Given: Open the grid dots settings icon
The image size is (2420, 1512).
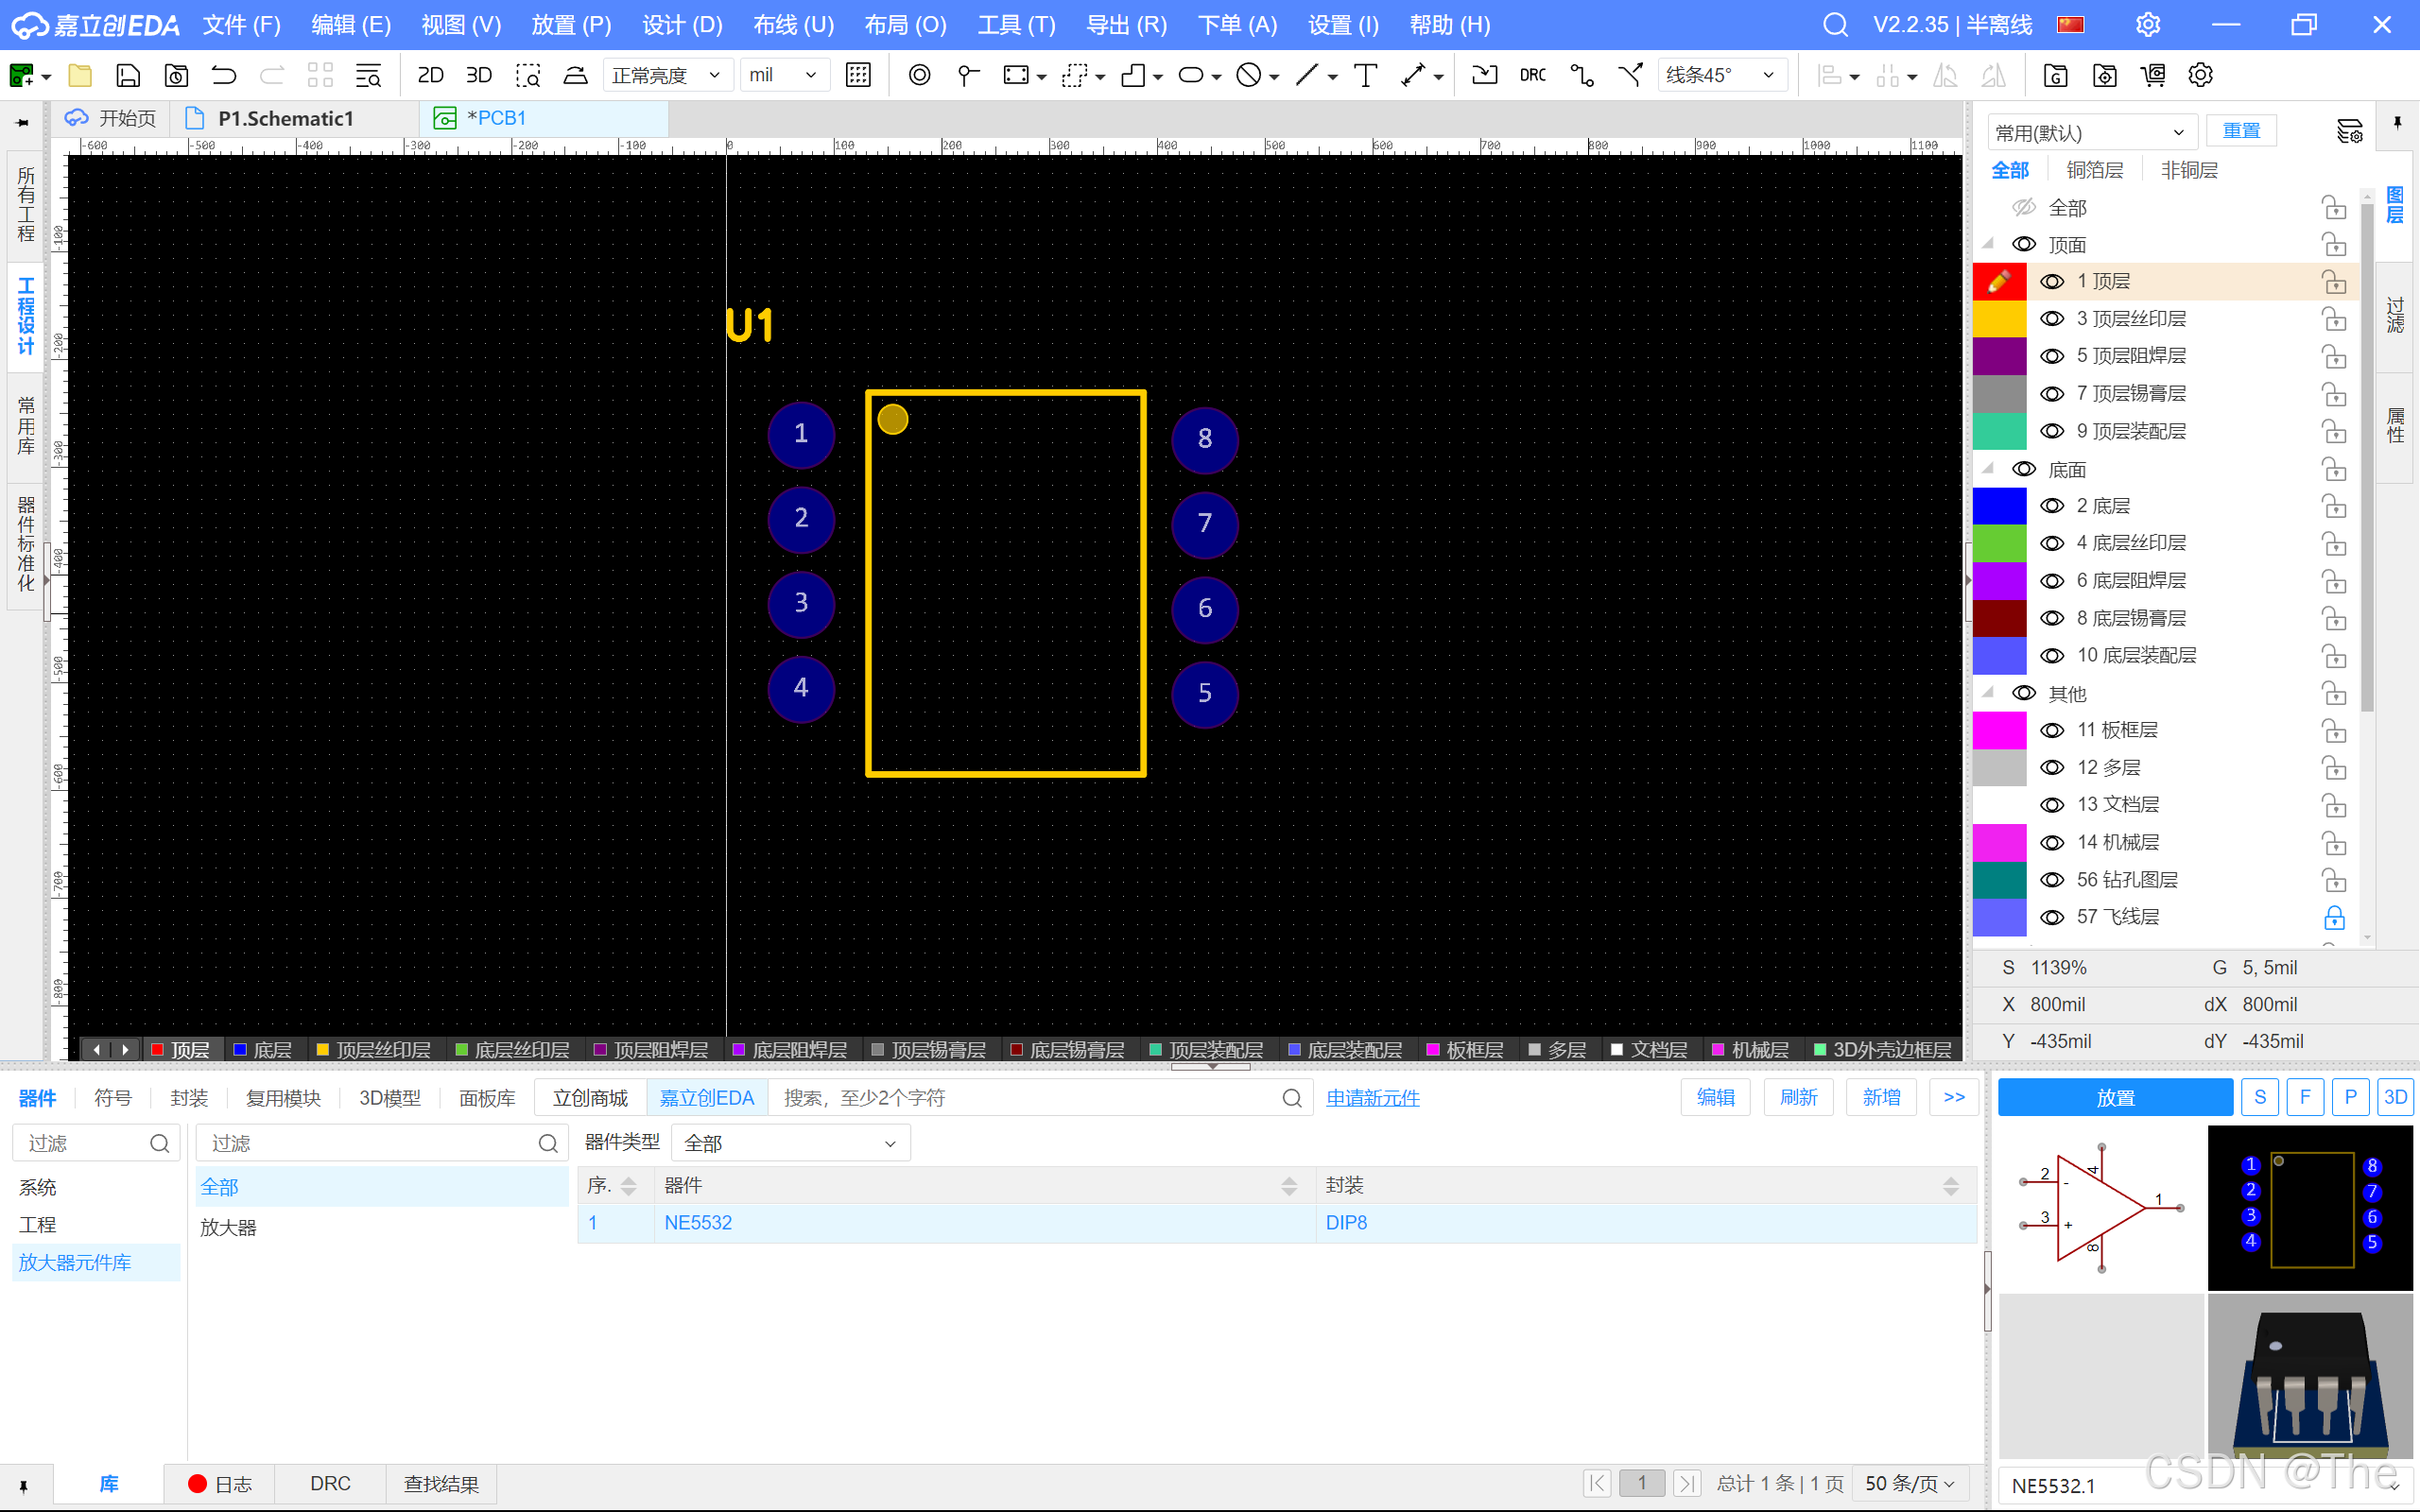Looking at the screenshot, I should 858,75.
